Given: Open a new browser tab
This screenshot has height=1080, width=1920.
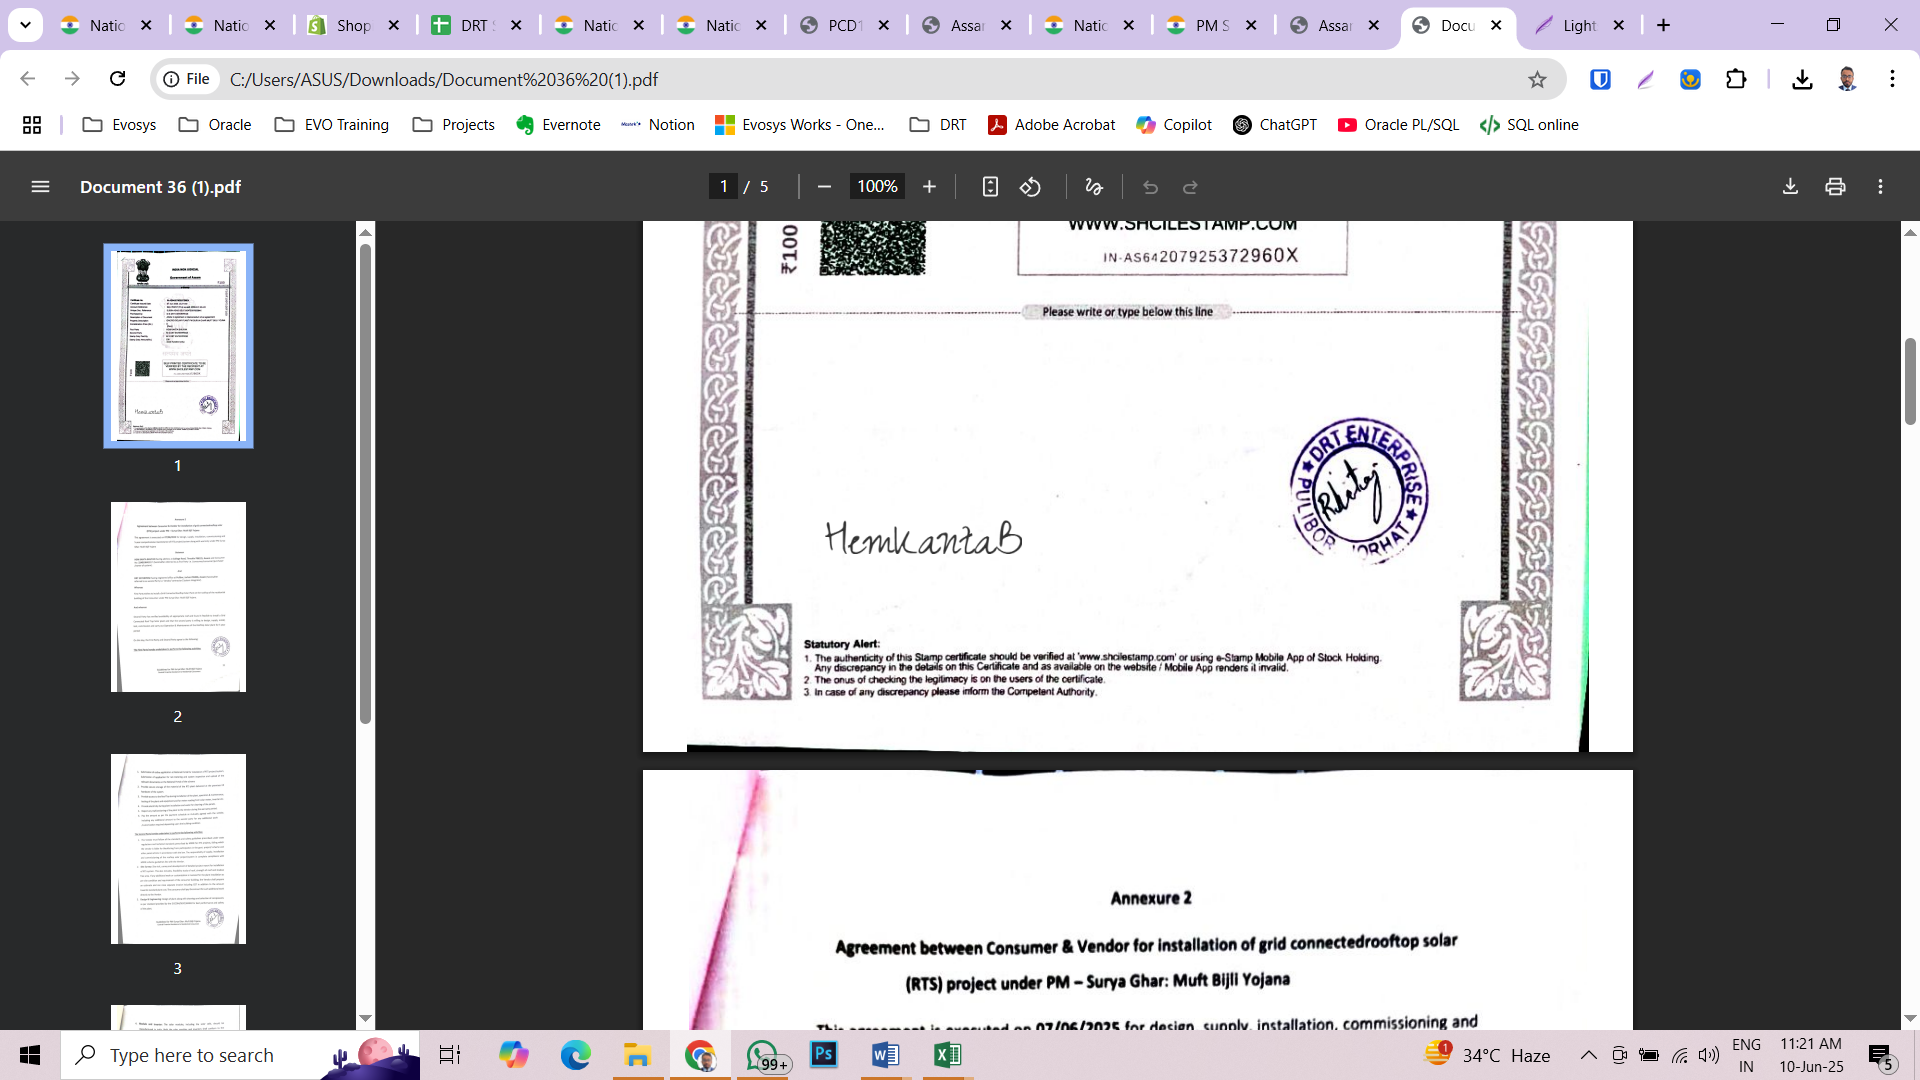Looking at the screenshot, I should tap(1663, 25).
